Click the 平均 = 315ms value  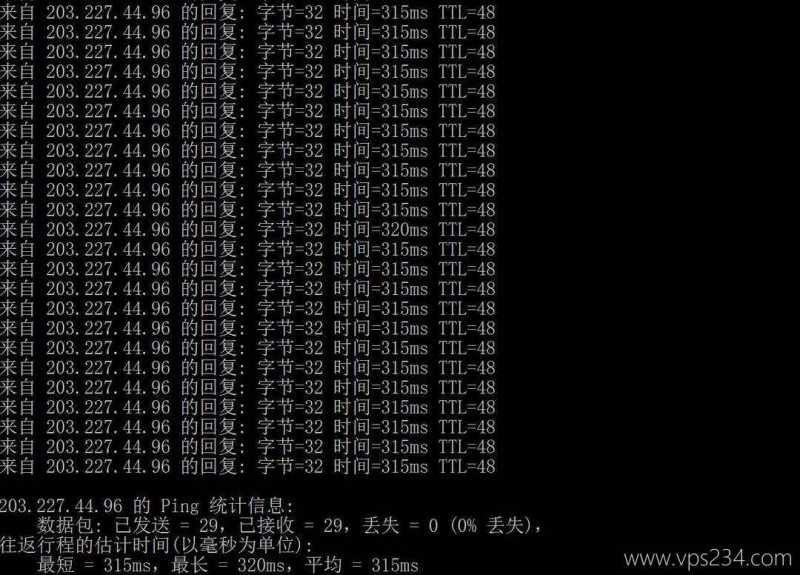362,565
